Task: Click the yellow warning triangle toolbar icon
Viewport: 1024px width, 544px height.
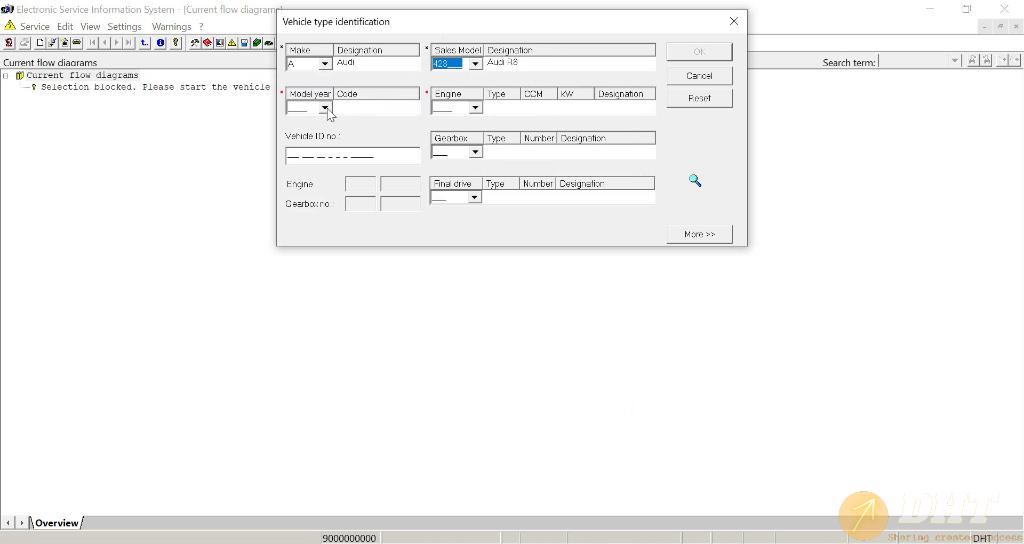Action: (x=232, y=43)
